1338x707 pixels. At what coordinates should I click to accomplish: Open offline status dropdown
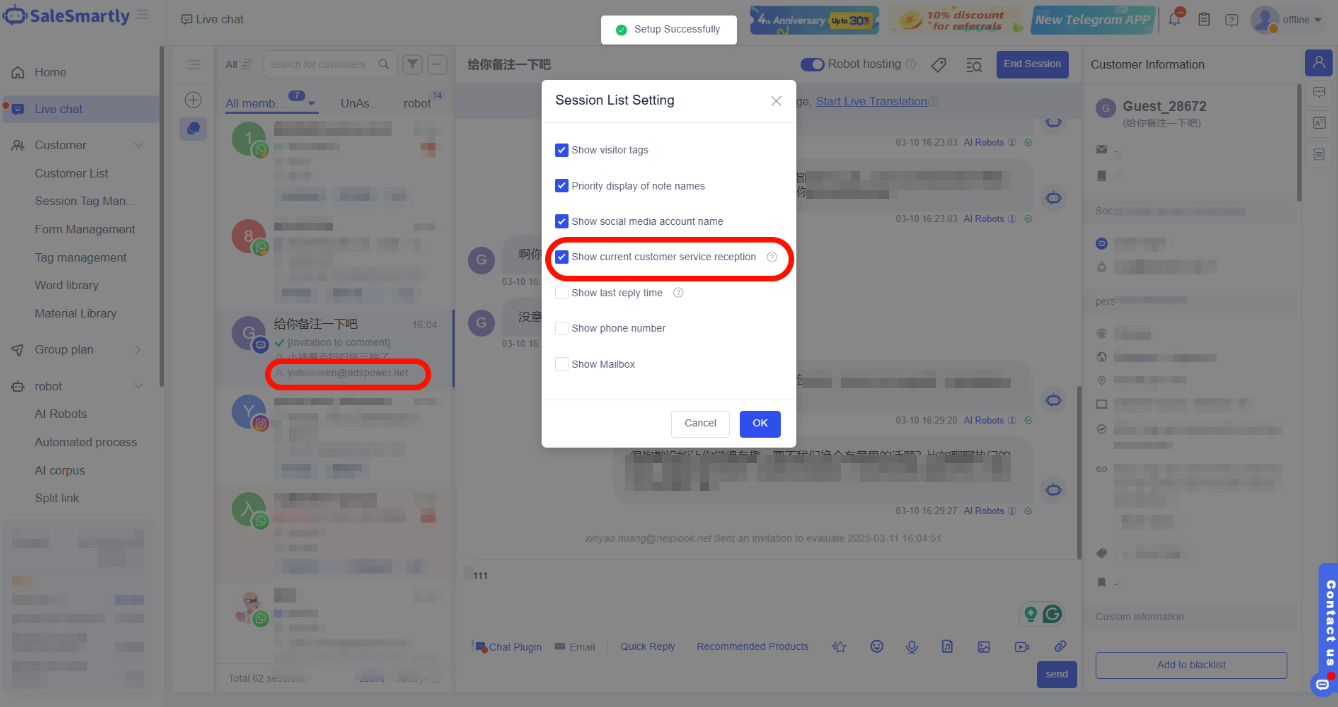coord(1301,19)
